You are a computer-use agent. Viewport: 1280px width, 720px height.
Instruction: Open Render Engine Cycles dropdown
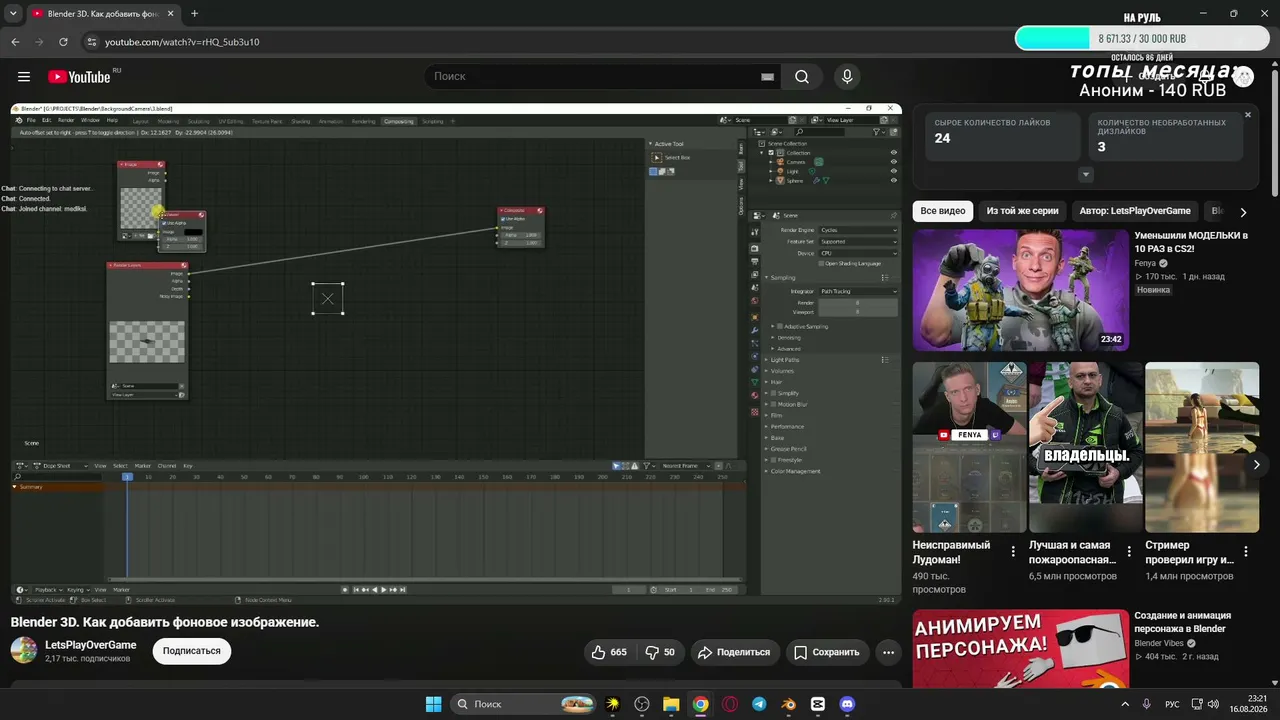(x=858, y=230)
